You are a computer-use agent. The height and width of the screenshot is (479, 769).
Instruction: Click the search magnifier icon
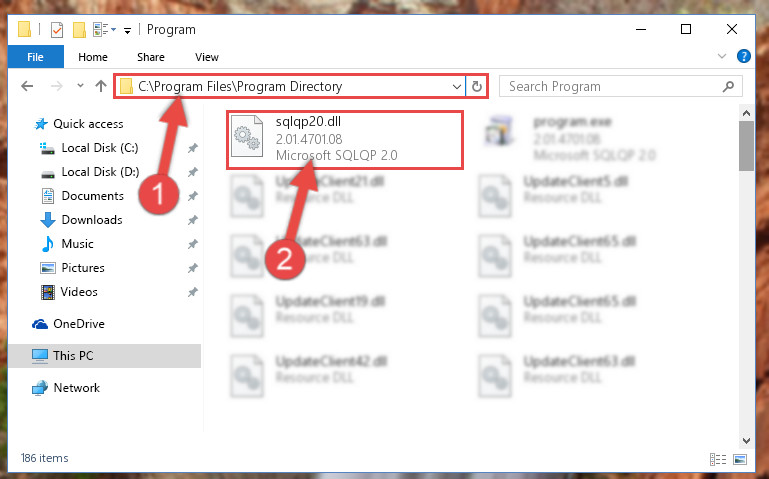point(728,87)
